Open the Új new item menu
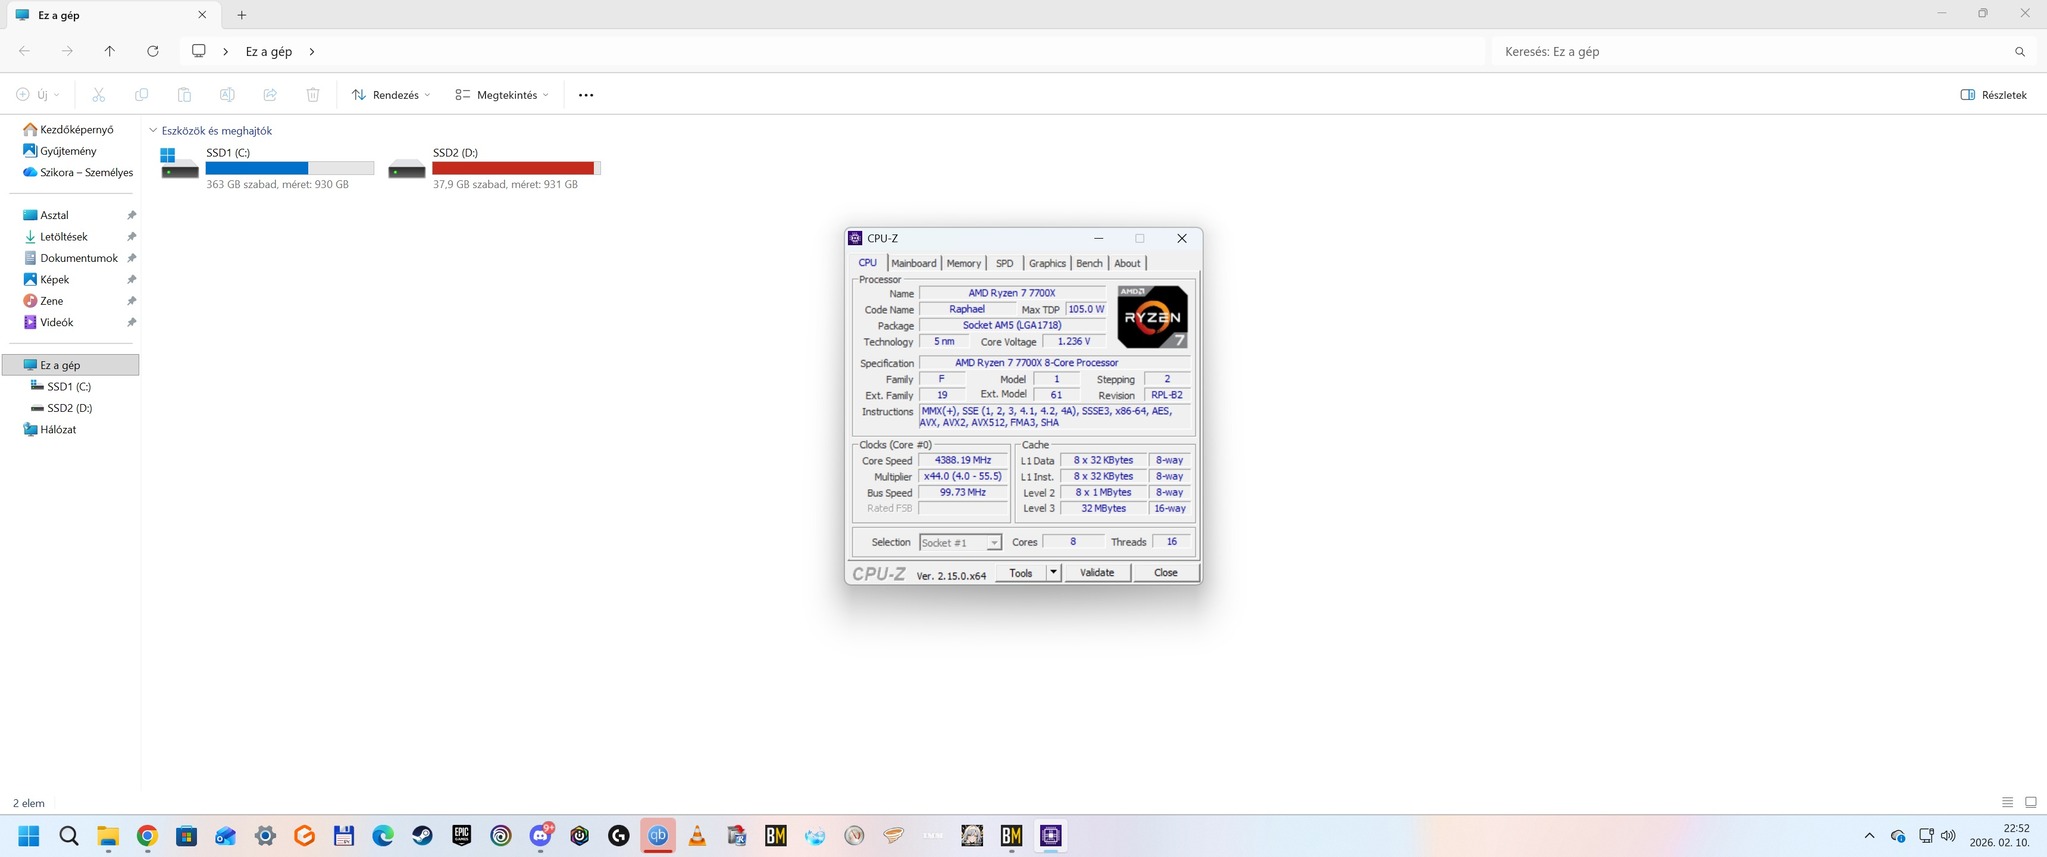2047x857 pixels. point(38,95)
